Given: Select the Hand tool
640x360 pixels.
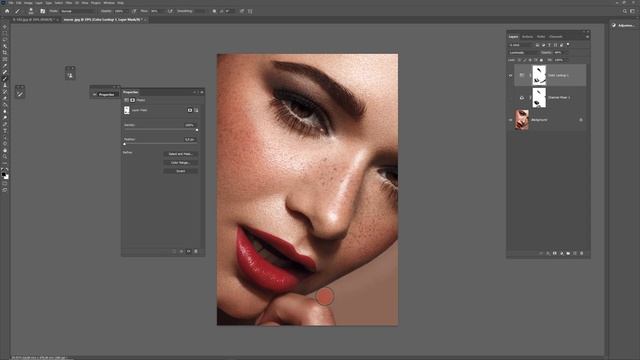Looking at the screenshot, I should tap(5, 150).
